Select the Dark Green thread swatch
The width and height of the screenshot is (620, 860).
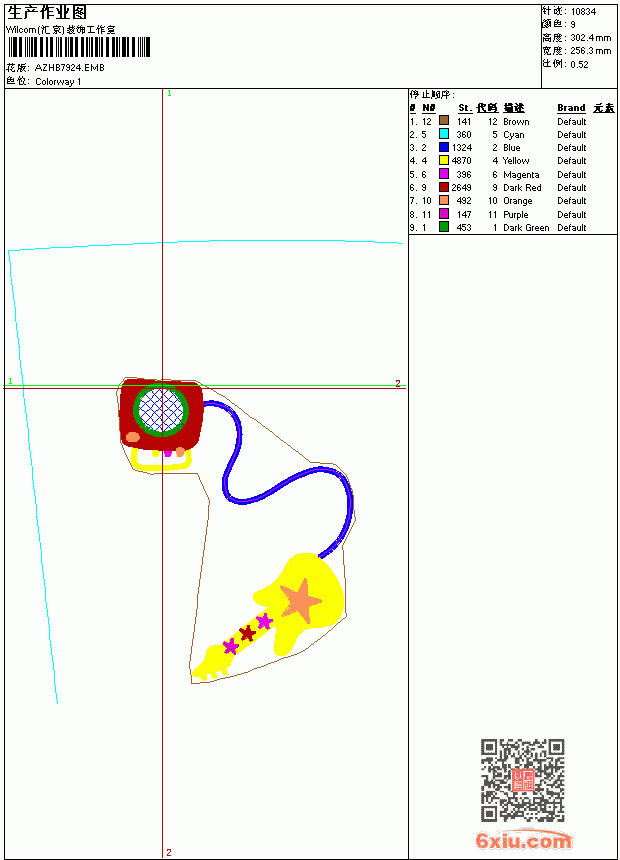[444, 227]
